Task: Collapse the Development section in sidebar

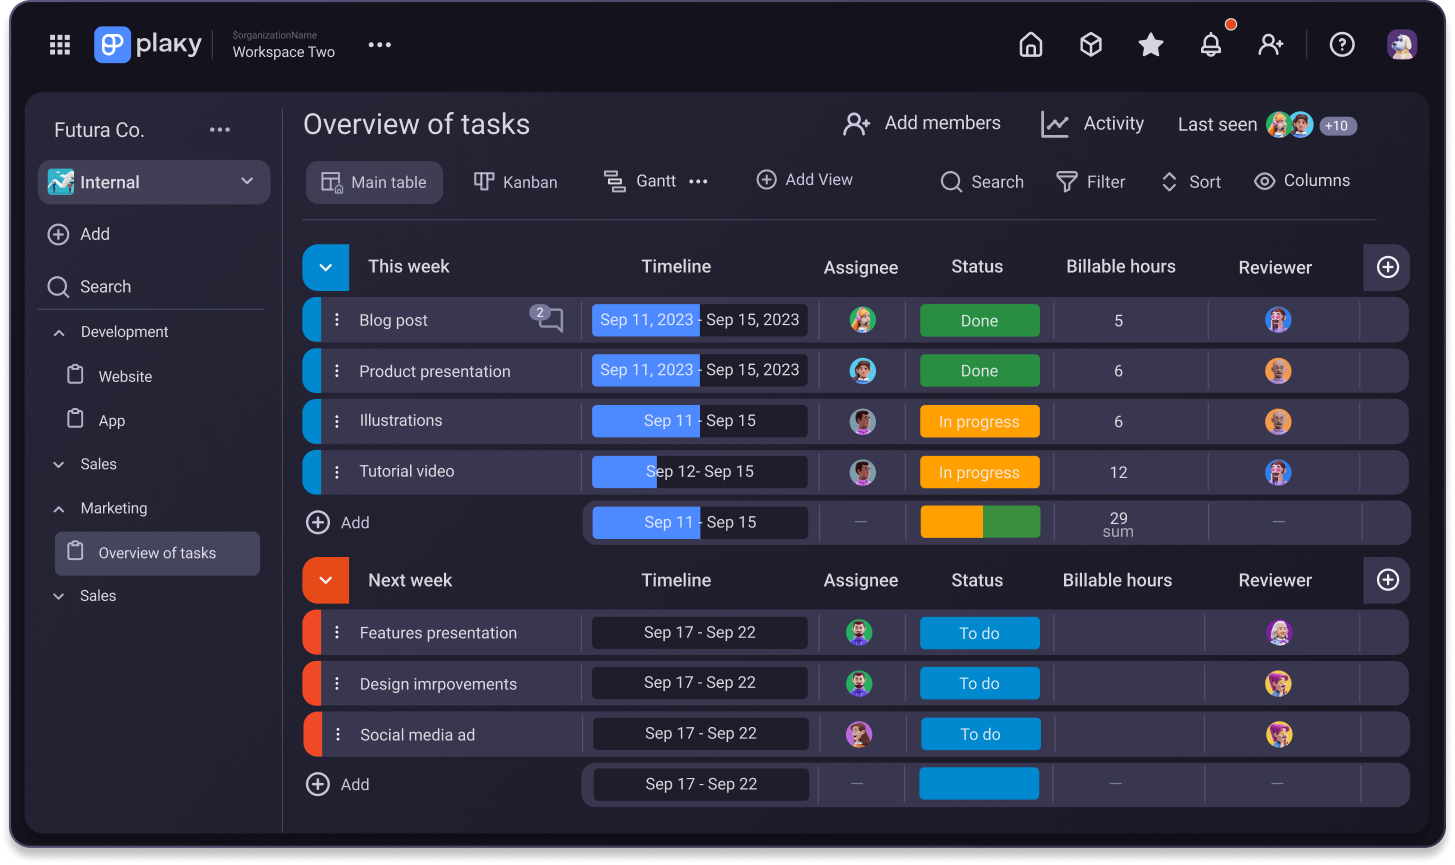Action: (59, 331)
